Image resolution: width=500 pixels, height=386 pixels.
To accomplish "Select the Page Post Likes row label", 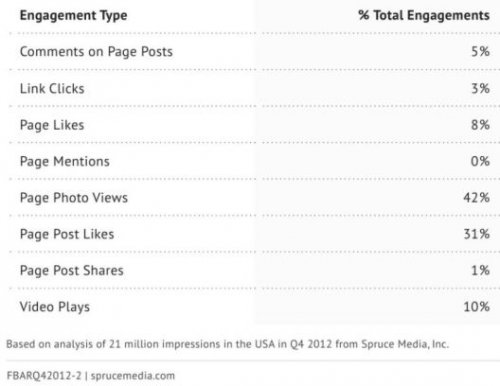I will pyautogui.click(x=67, y=234).
